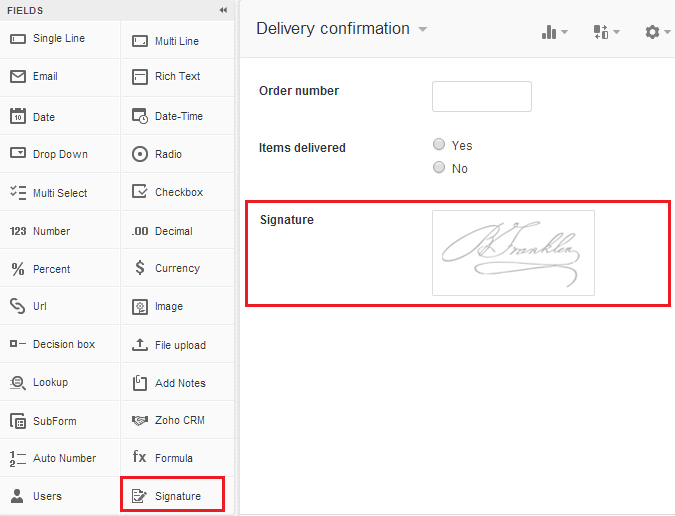Open the sort and arrange dropdown
Image resolution: width=675 pixels, height=516 pixels.
coord(606,32)
